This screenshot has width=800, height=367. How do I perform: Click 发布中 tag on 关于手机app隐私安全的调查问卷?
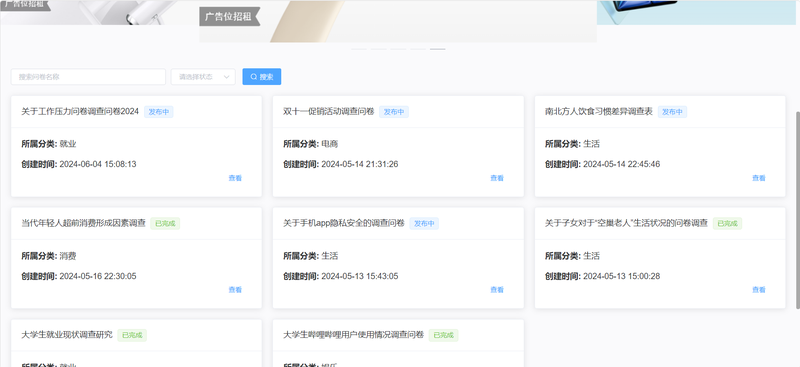424,224
